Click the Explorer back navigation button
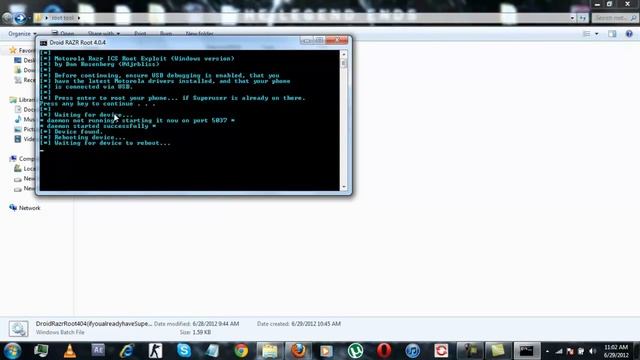This screenshot has width=640, height=360. click(x=7, y=18)
